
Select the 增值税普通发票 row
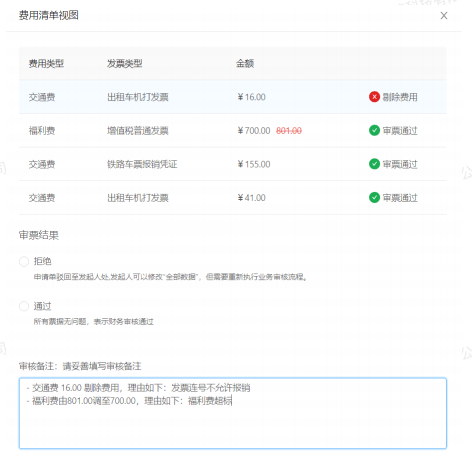(233, 131)
